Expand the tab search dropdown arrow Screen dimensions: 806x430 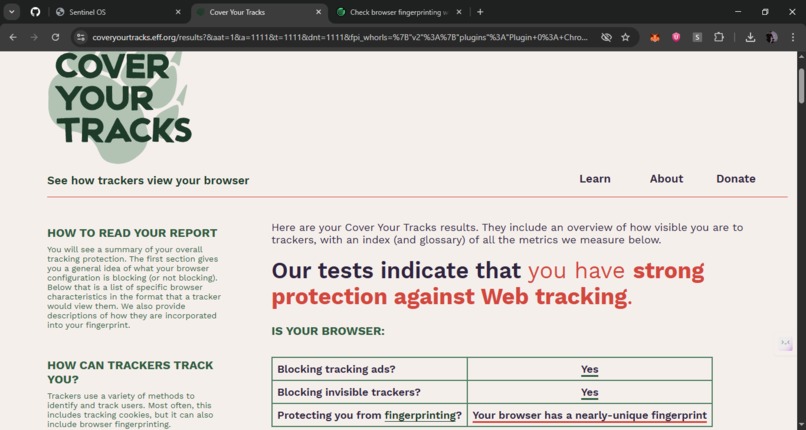pos(11,12)
